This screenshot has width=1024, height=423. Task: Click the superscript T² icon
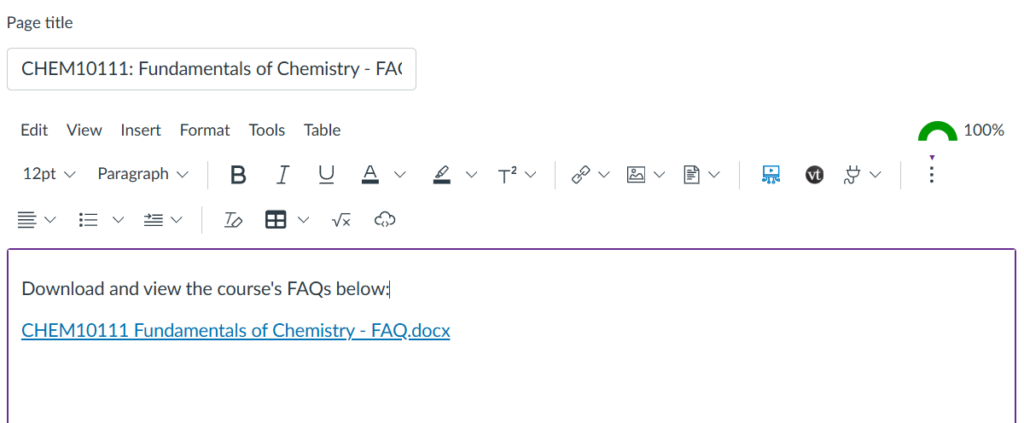(507, 175)
